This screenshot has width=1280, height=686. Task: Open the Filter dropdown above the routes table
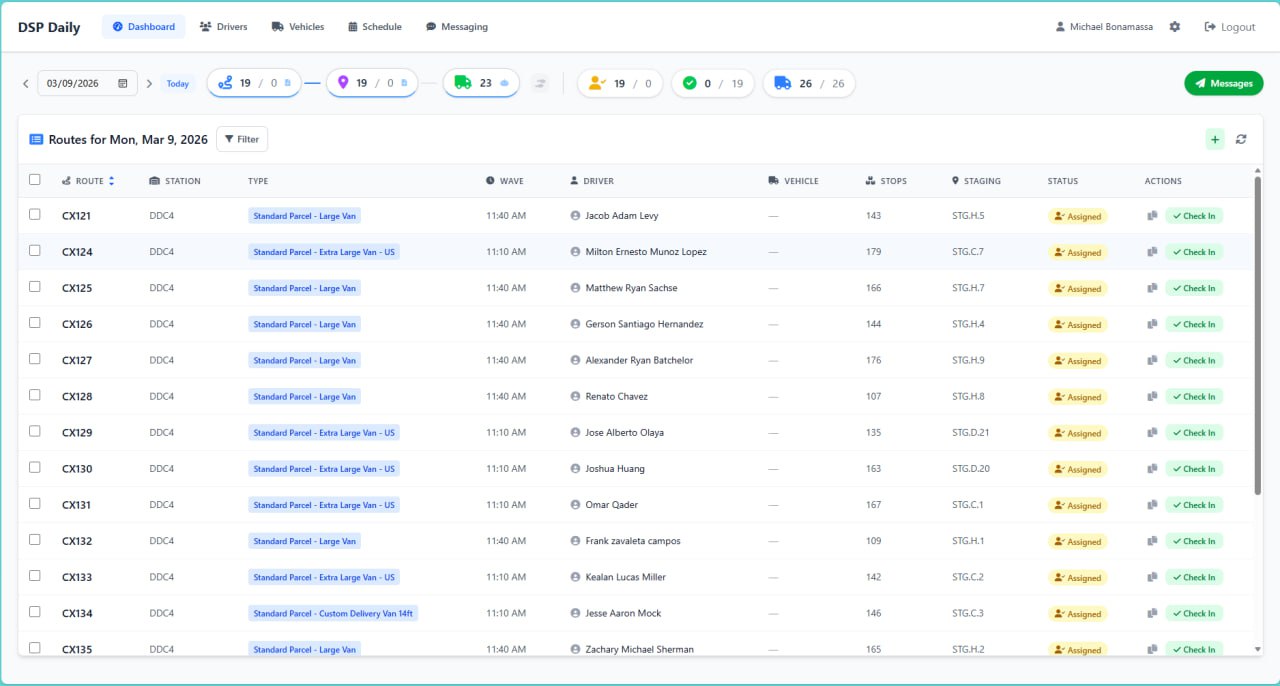click(241, 139)
